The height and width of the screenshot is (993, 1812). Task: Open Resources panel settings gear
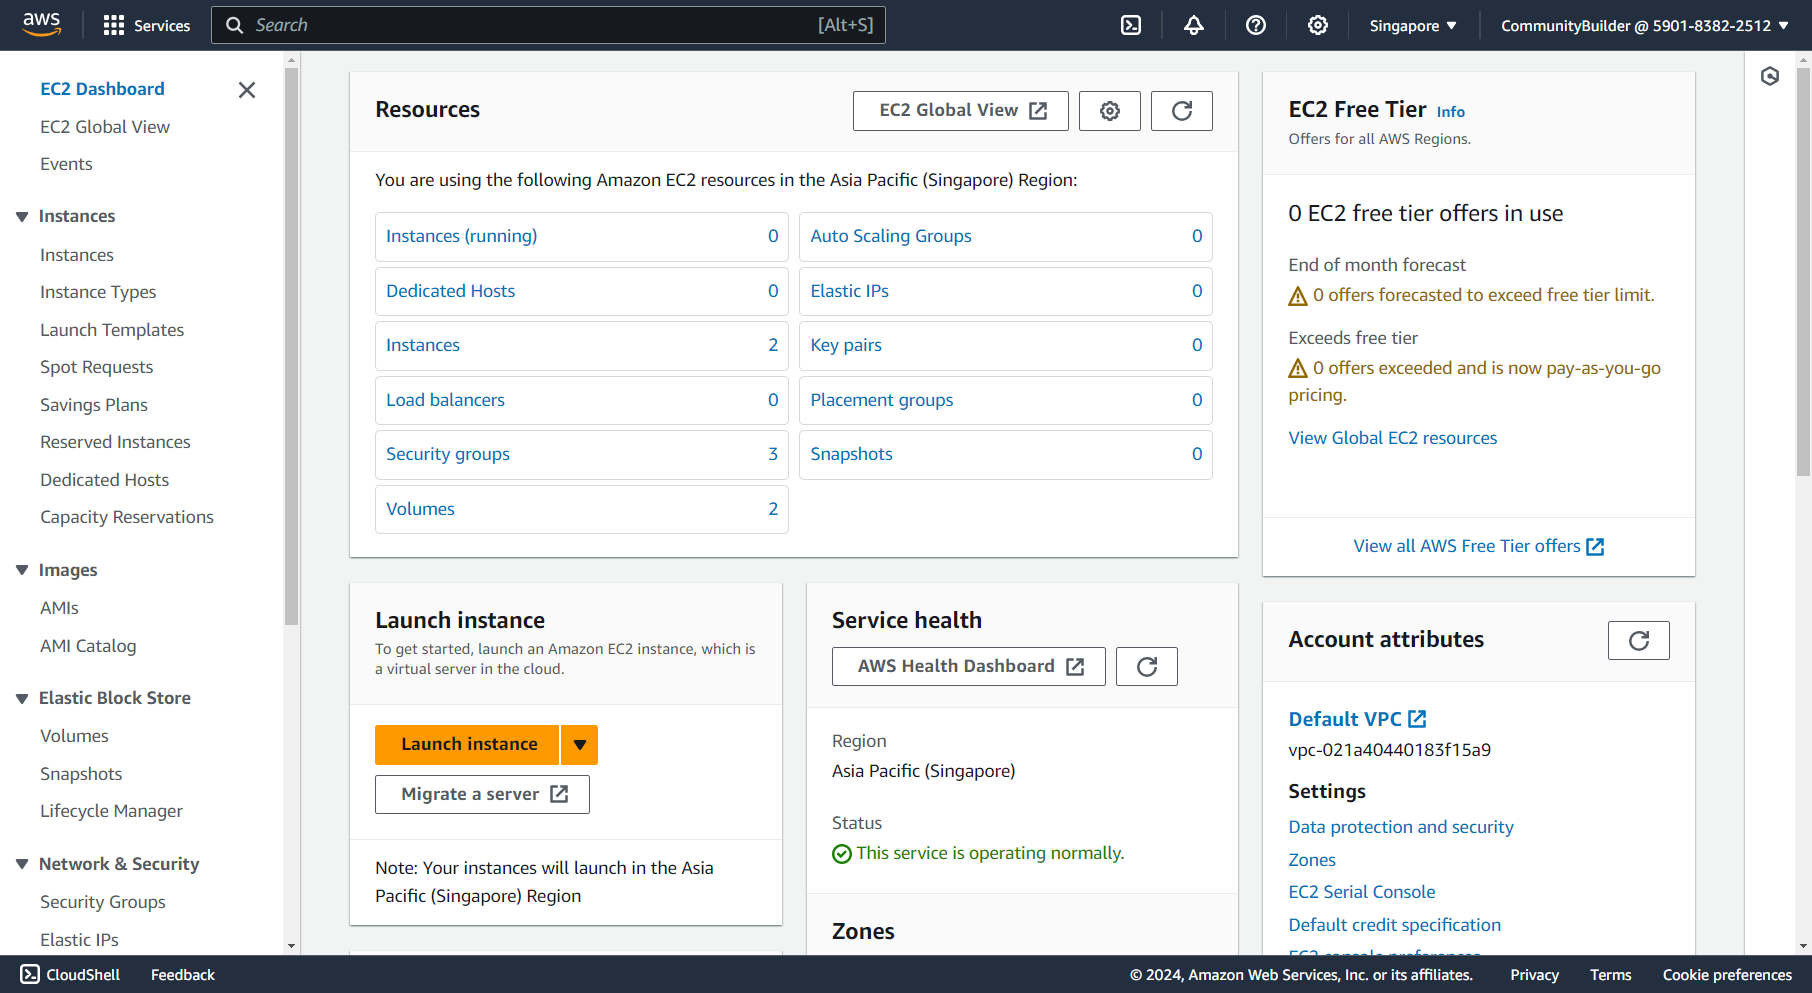1109,111
